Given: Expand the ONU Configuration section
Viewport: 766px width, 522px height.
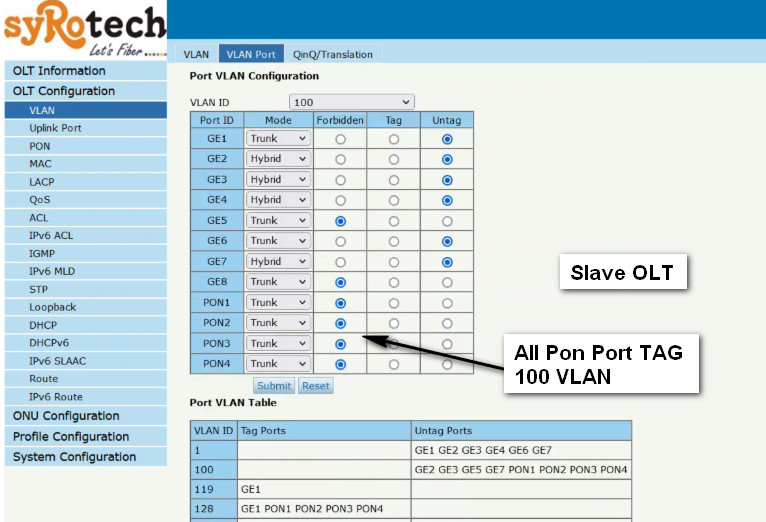Looking at the screenshot, I should coord(66,416).
